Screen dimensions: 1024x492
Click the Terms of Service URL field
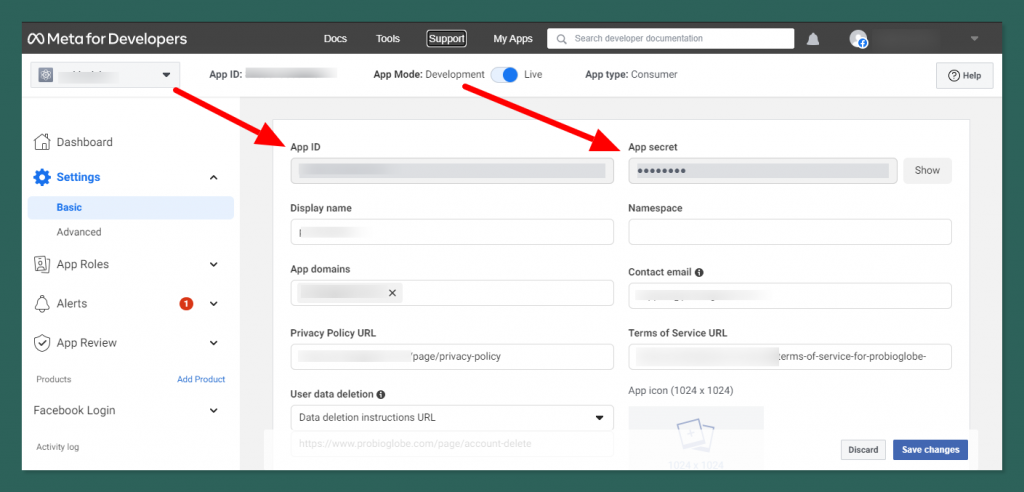(x=790, y=357)
